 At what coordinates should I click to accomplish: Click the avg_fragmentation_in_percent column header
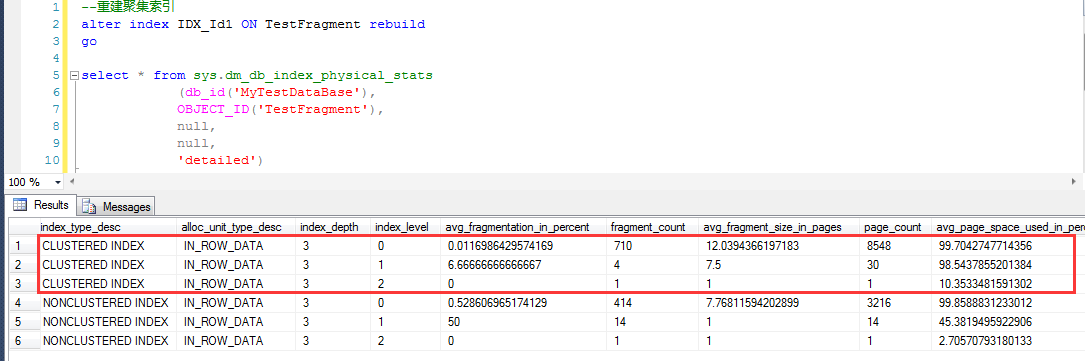point(517,227)
